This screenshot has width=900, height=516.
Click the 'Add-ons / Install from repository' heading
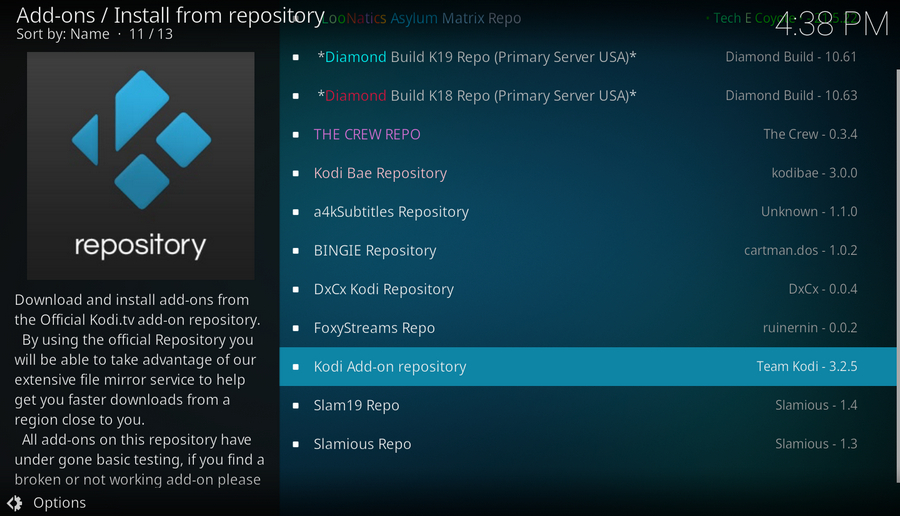click(170, 15)
